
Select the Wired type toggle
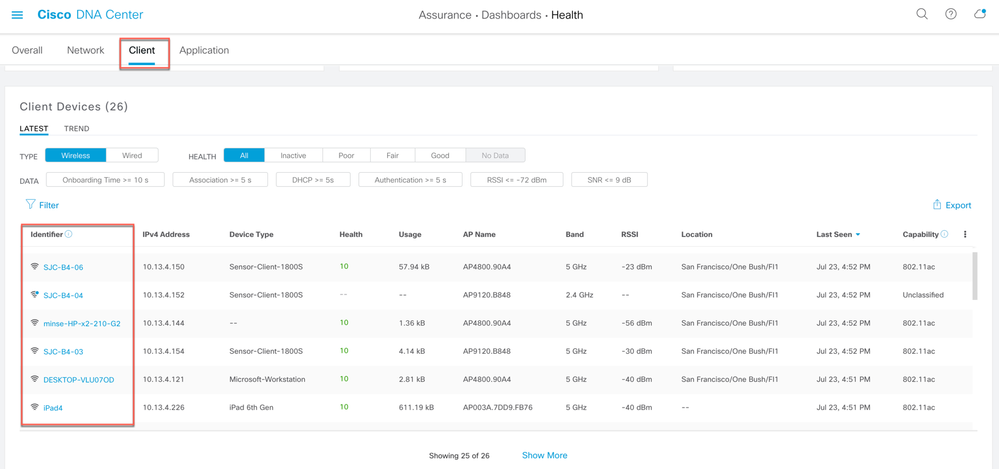[x=132, y=155]
